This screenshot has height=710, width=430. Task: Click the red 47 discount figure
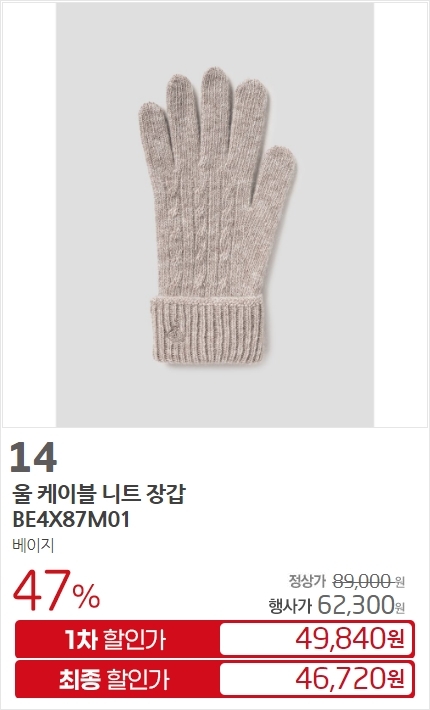pyautogui.click(x=42, y=590)
